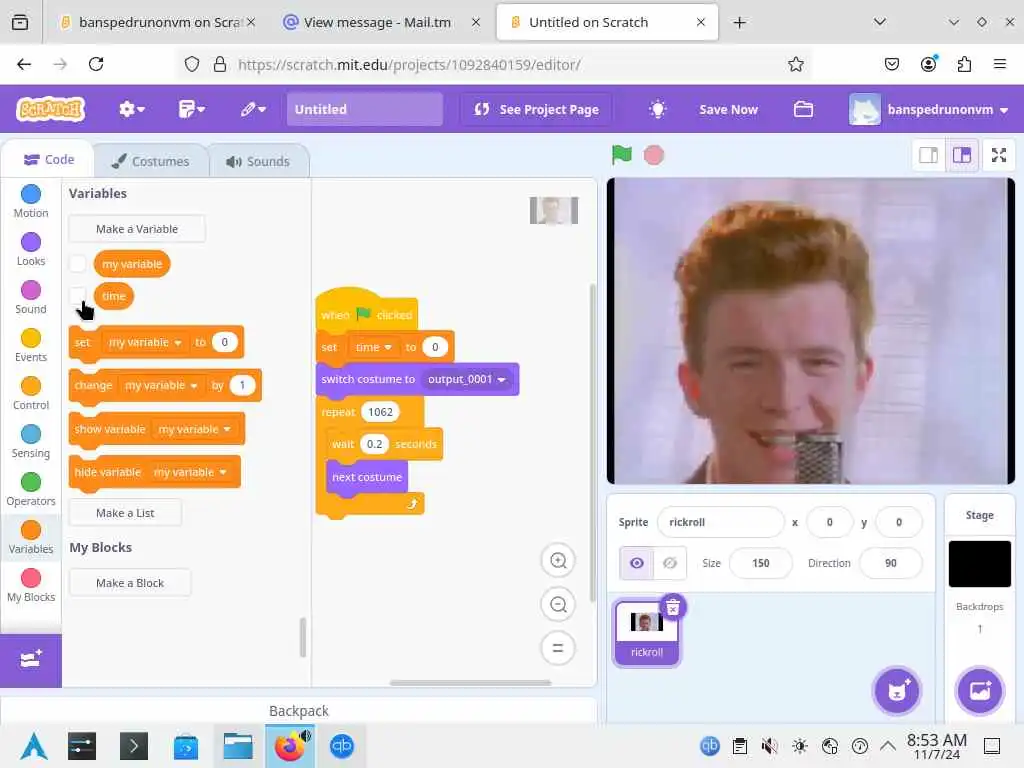Enter full screen stage mode
The height and width of the screenshot is (768, 1024).
(x=999, y=155)
